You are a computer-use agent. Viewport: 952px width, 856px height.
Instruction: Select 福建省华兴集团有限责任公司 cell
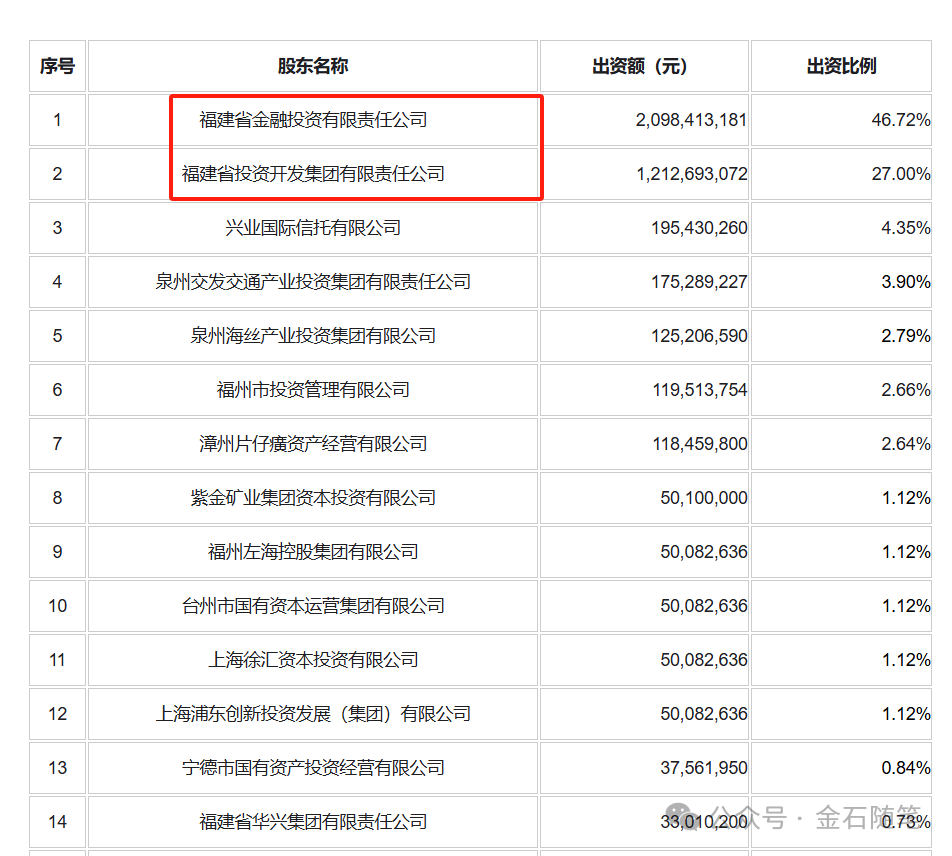(313, 822)
